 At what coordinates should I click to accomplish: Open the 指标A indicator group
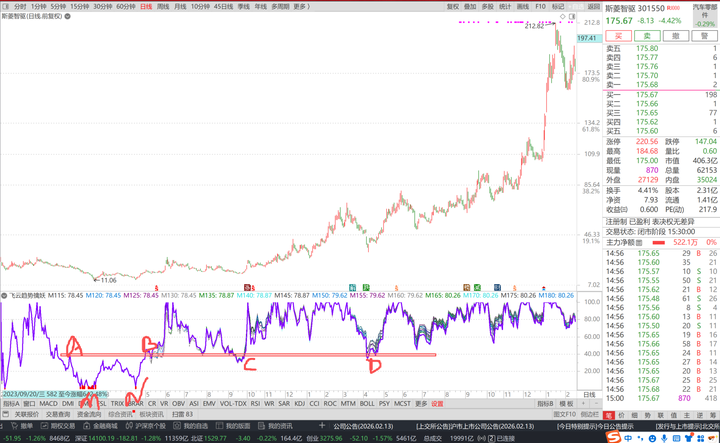click(11, 404)
